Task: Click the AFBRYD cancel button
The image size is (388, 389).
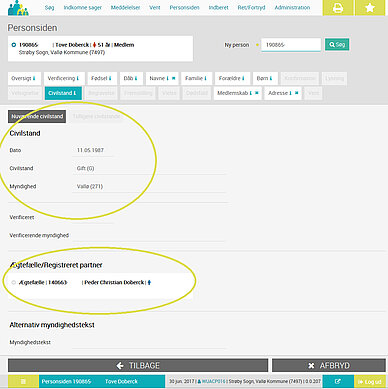Action: click(x=329, y=366)
